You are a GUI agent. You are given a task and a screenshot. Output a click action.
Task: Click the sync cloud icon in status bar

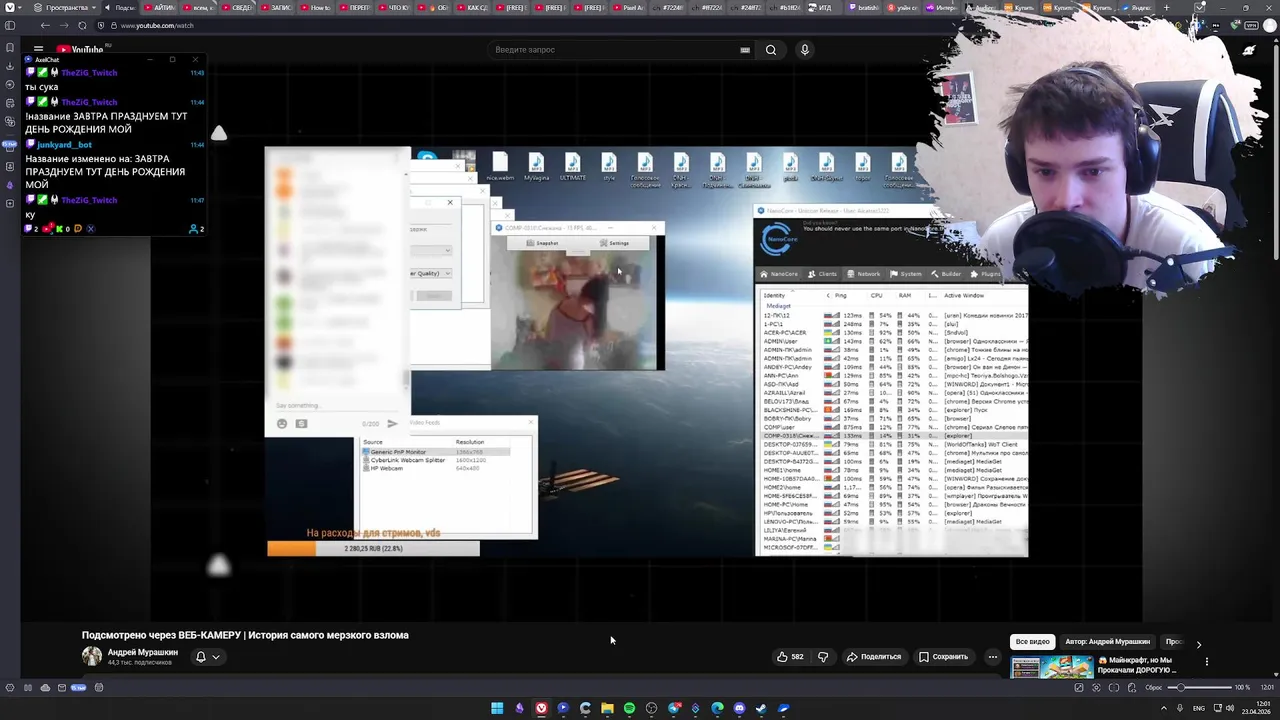click(44, 688)
